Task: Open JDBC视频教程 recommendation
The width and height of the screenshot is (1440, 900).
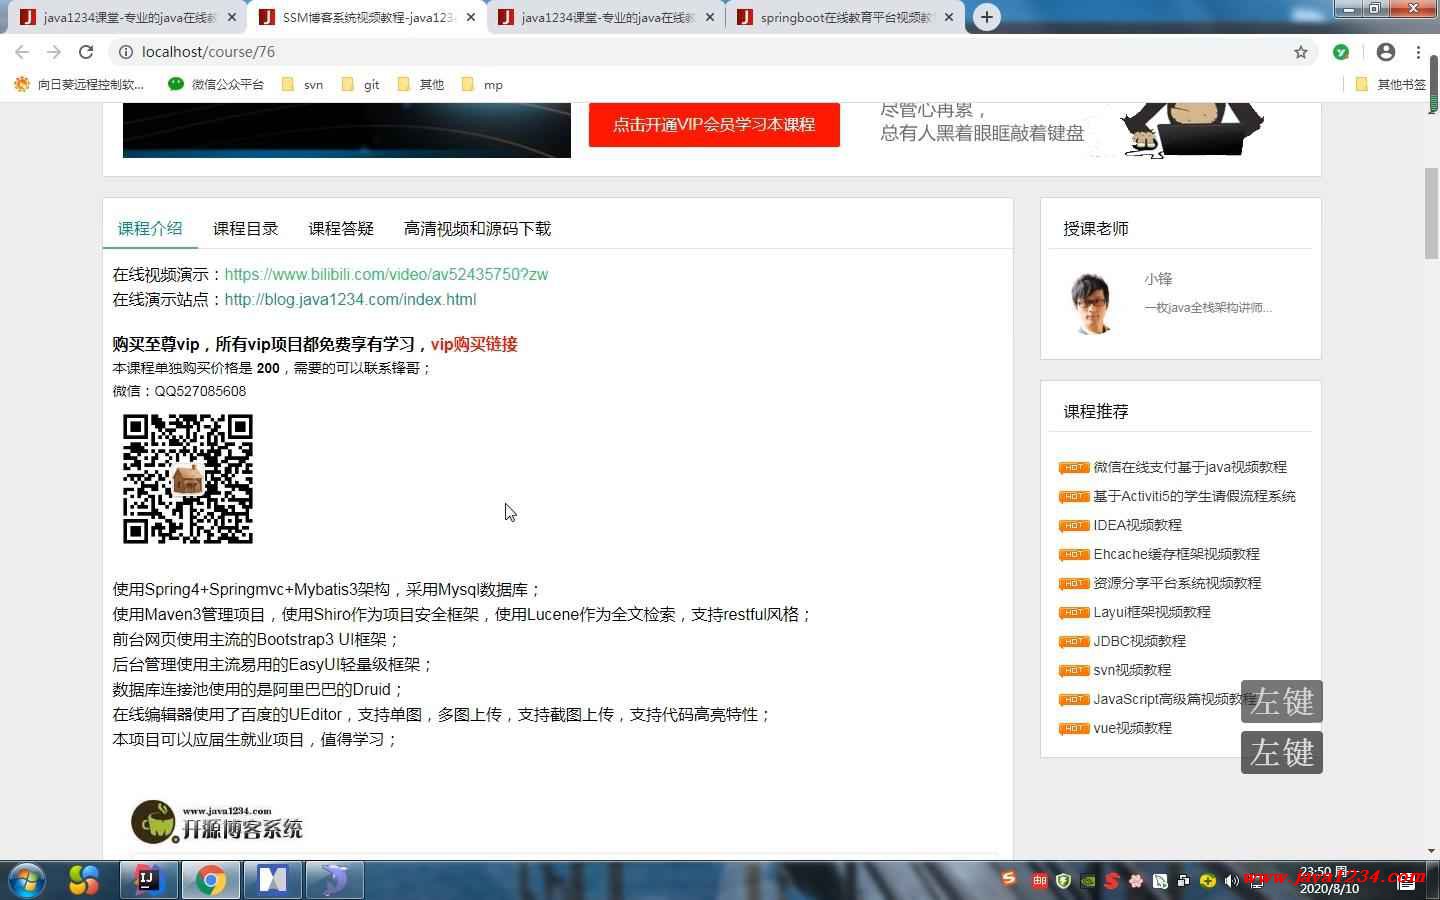Action: point(1139,641)
